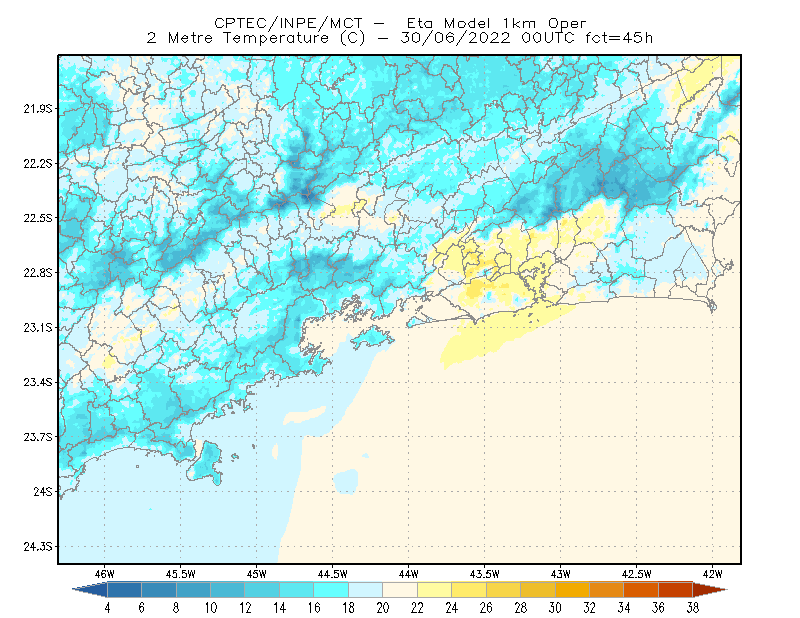Click the gold swatch between 26 and 28

504,590
